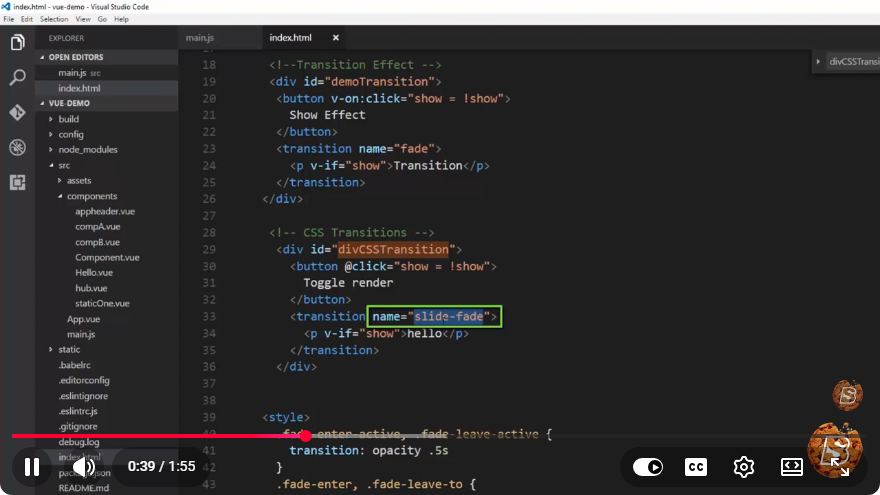Viewport: 880px width, 495px height.
Task: Open Hello.vue file
Action: coord(94,272)
